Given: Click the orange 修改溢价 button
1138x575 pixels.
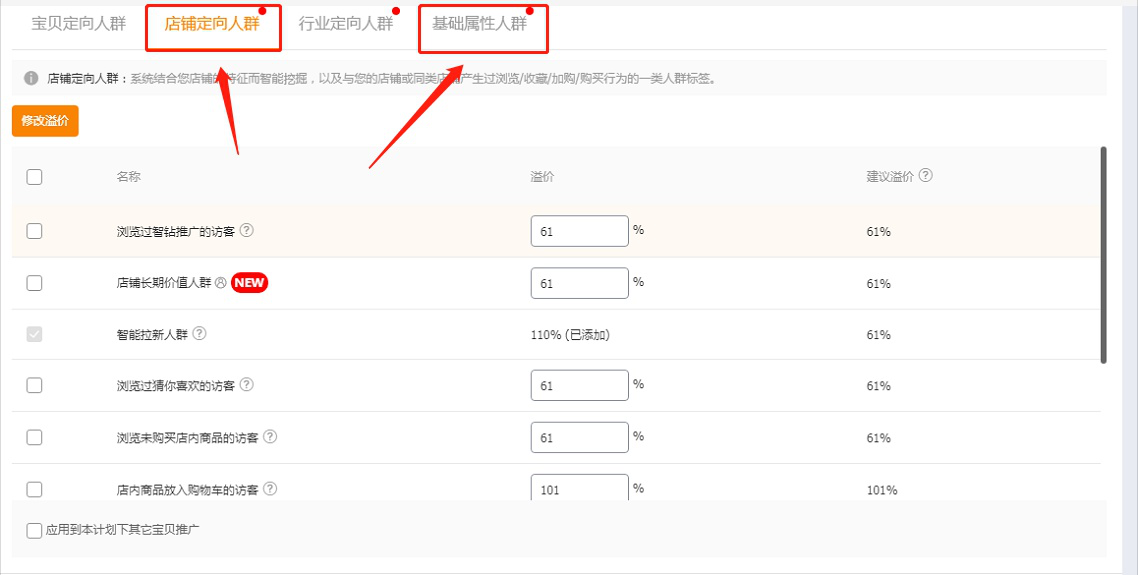Looking at the screenshot, I should coord(45,121).
